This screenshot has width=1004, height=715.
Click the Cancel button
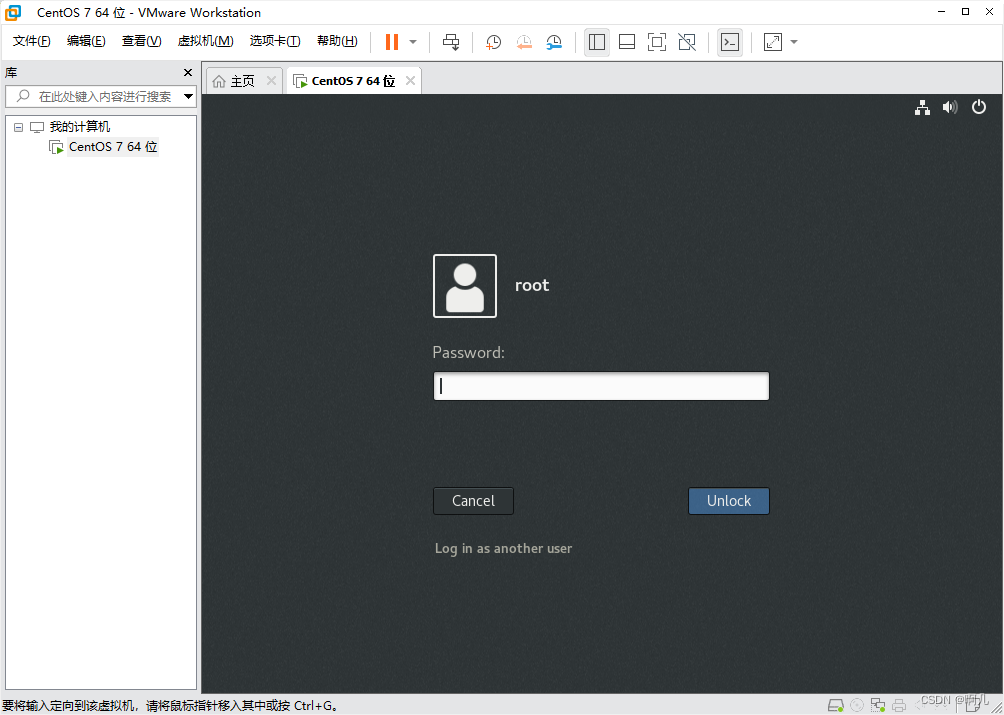pos(473,501)
